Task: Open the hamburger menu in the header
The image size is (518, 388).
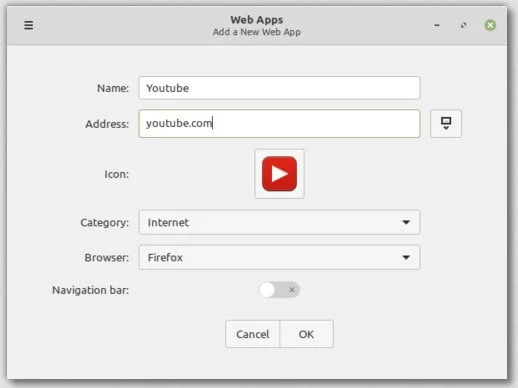Action: pyautogui.click(x=29, y=25)
